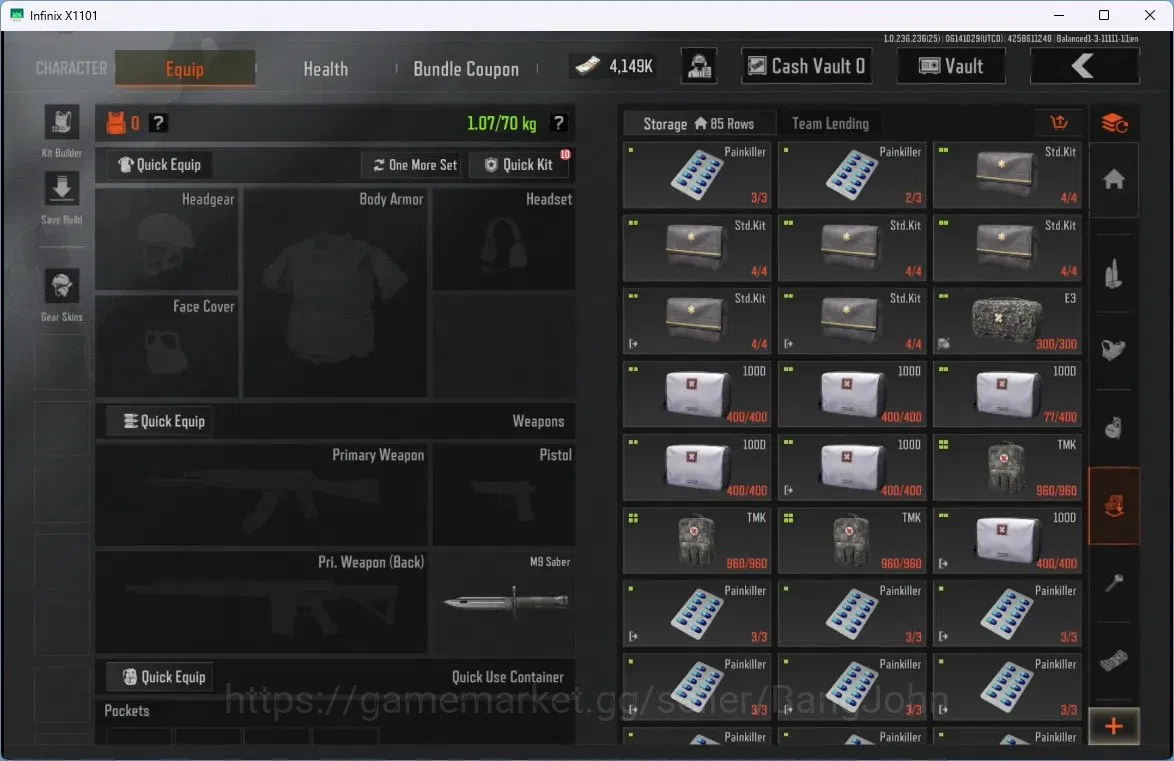Select the Storage 85 Rows tab
The height and width of the screenshot is (761, 1174).
tap(699, 124)
